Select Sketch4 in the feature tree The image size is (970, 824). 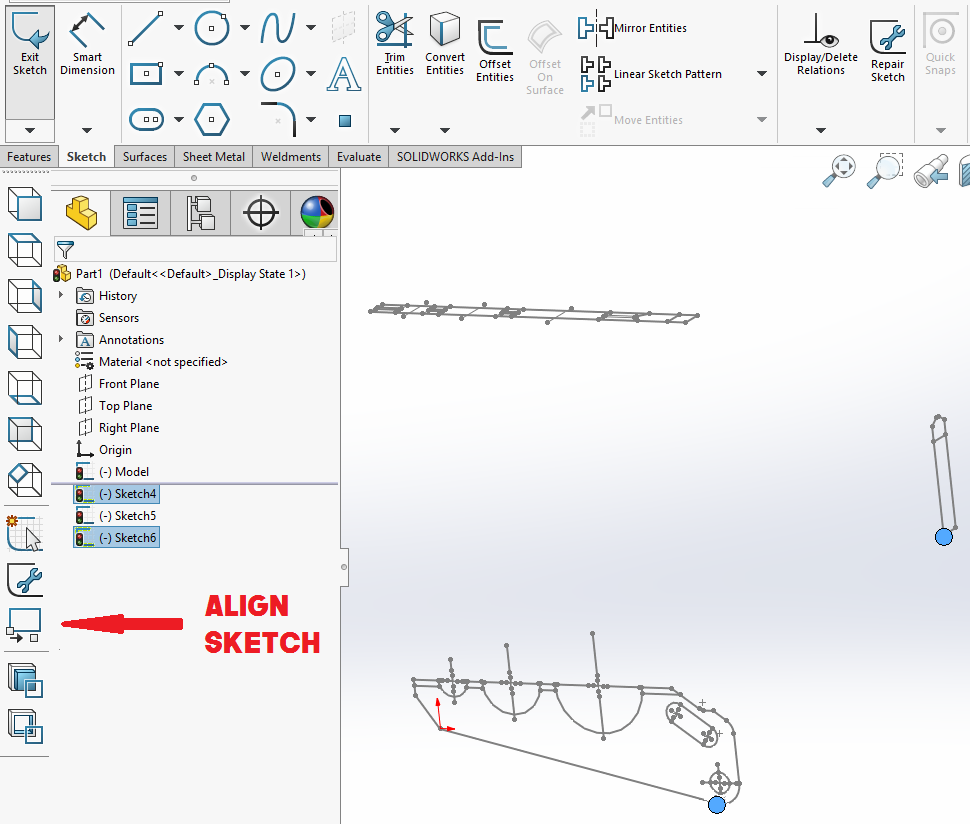pyautogui.click(x=116, y=494)
